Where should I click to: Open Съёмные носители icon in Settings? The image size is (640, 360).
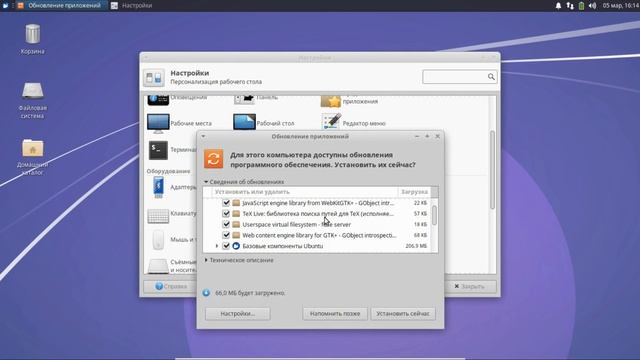click(158, 266)
